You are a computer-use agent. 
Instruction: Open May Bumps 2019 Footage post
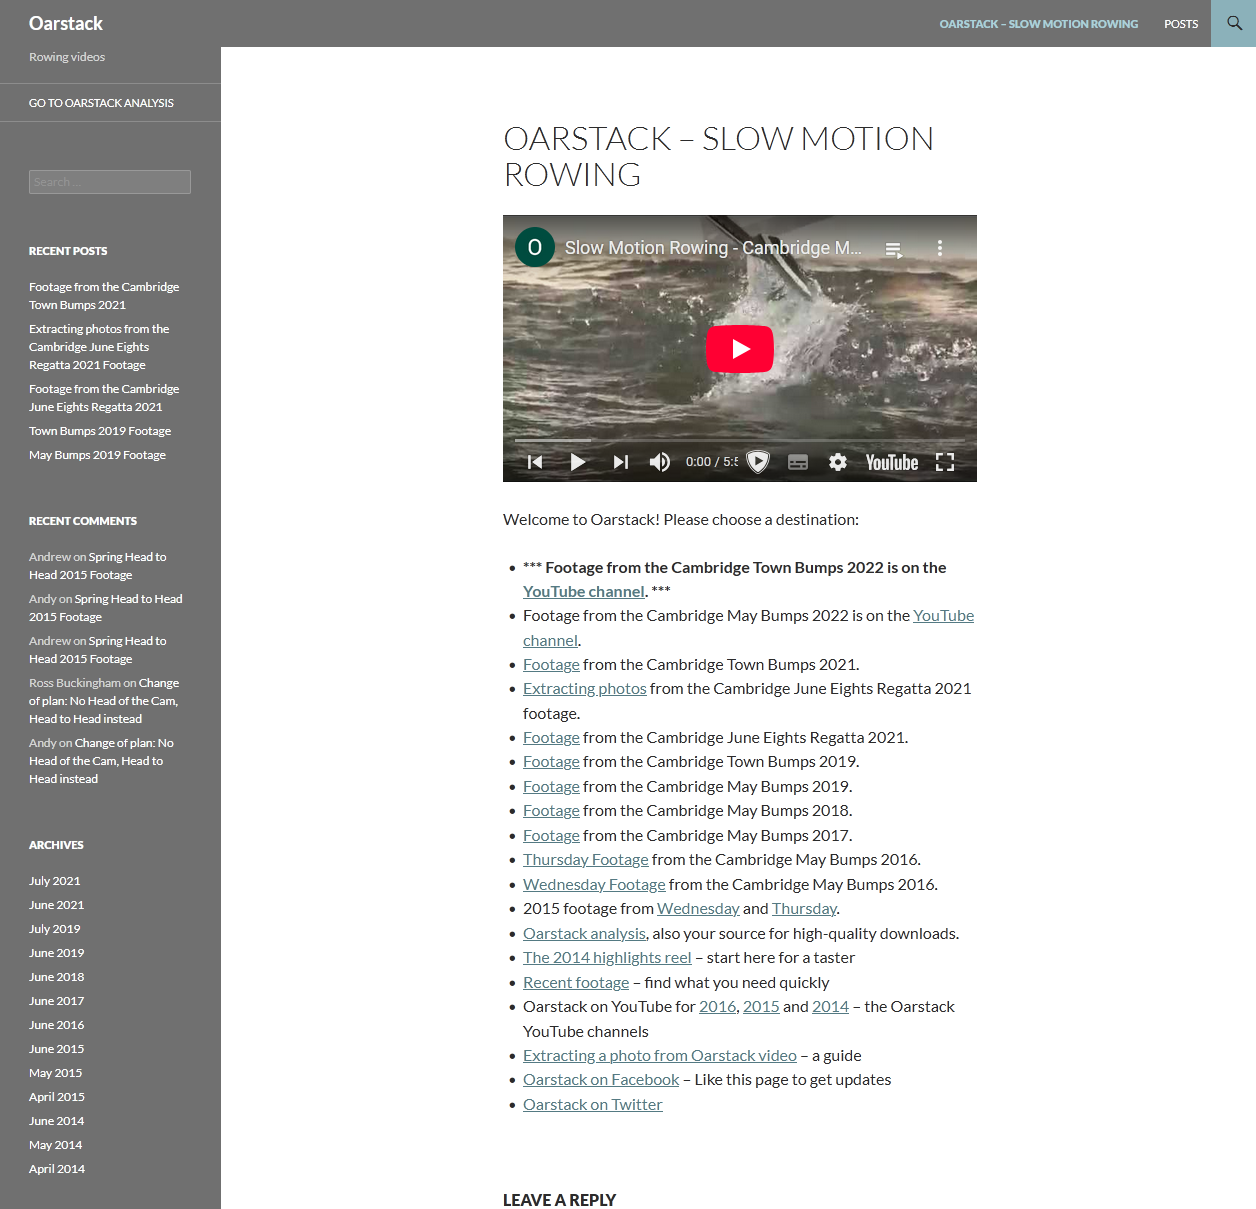coord(97,455)
